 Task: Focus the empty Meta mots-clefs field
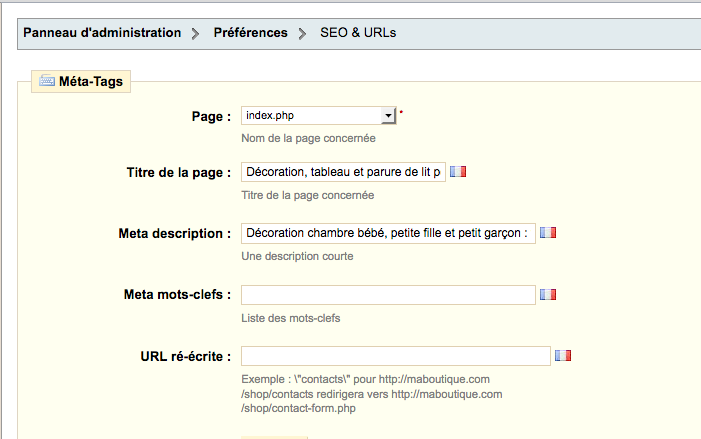(x=388, y=295)
